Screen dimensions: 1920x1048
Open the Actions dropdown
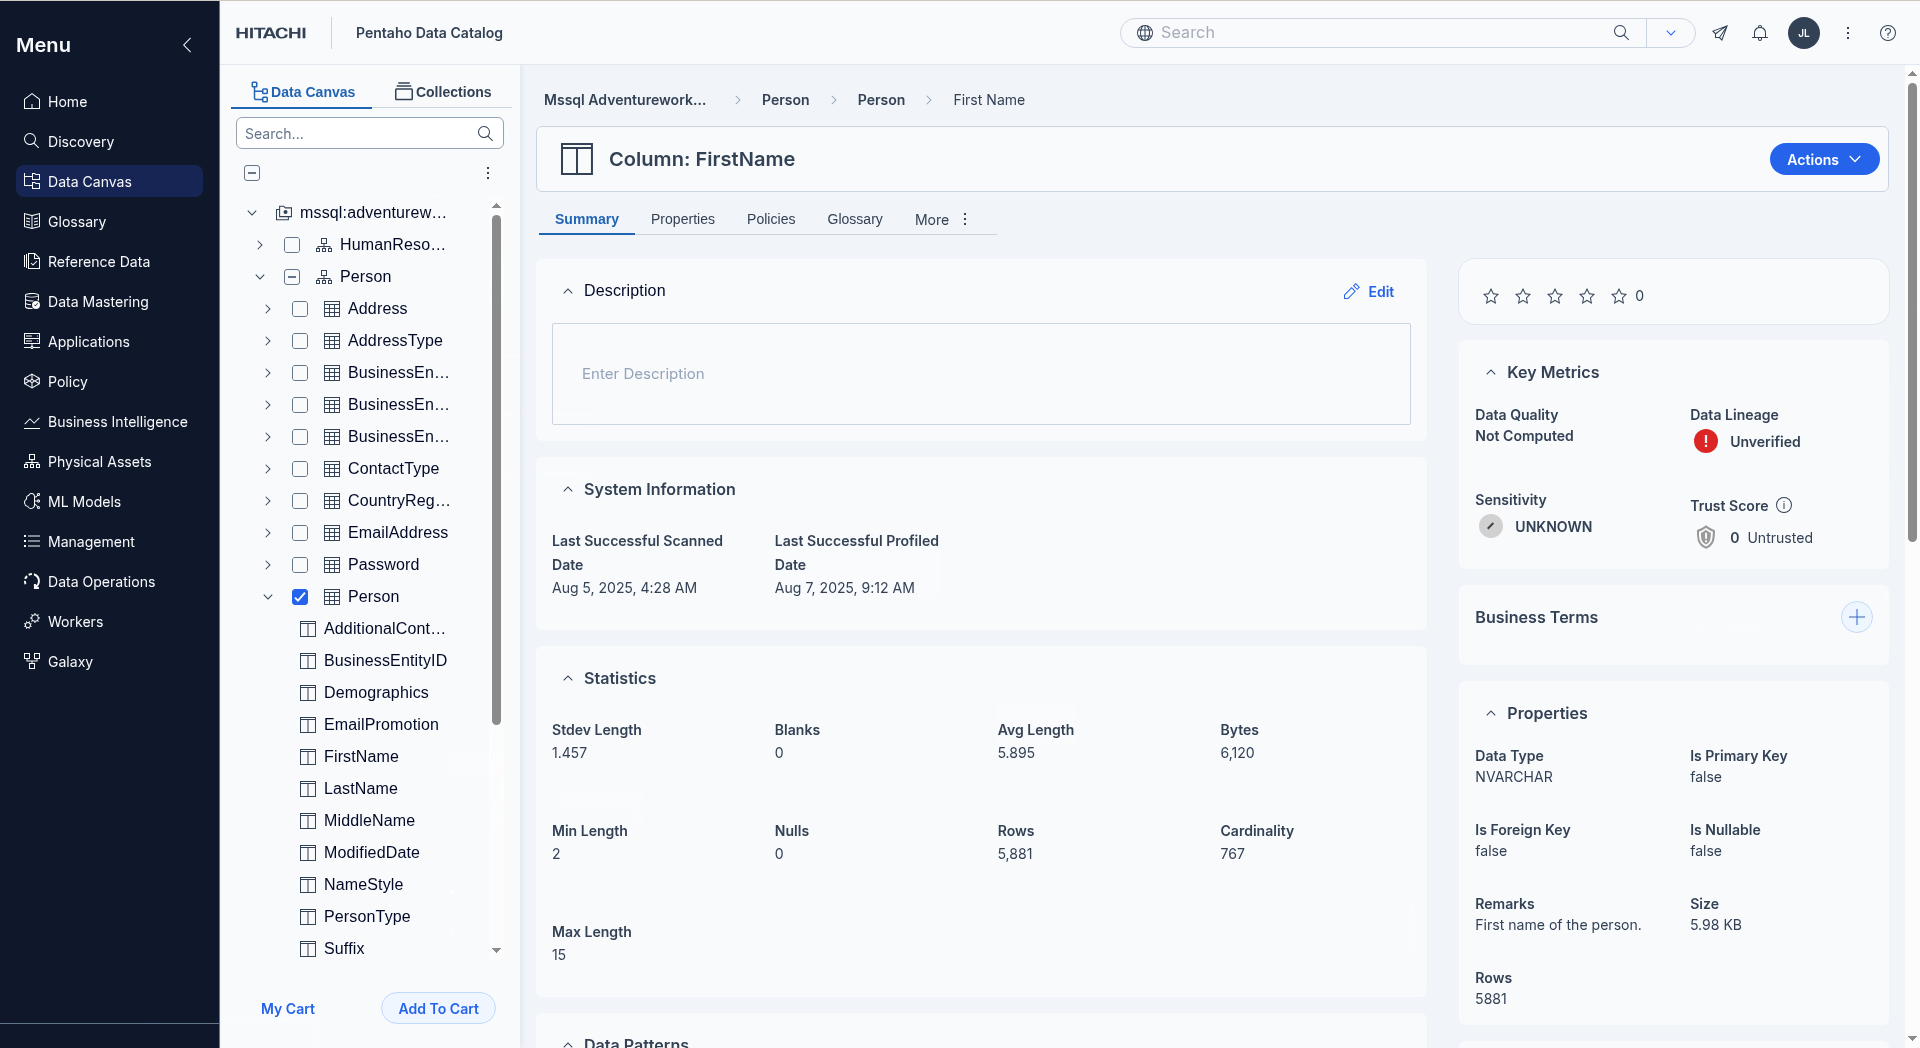1823,160
